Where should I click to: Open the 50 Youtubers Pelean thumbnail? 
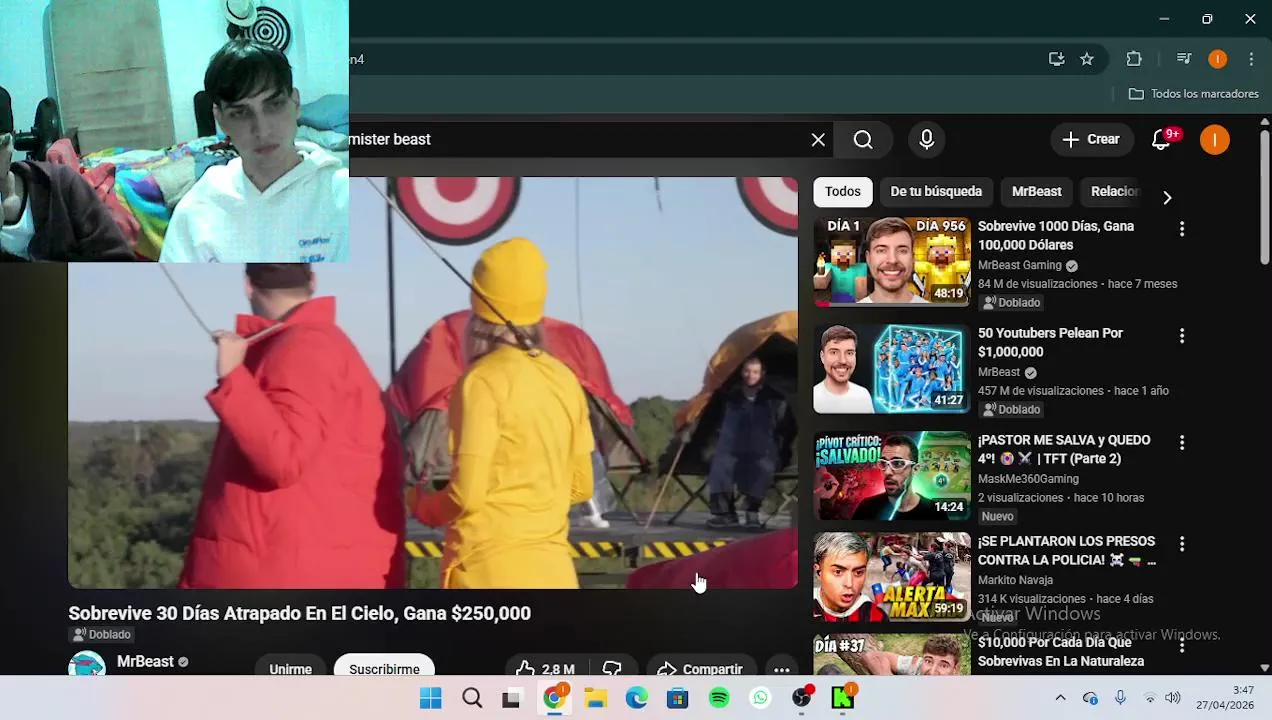pos(892,369)
